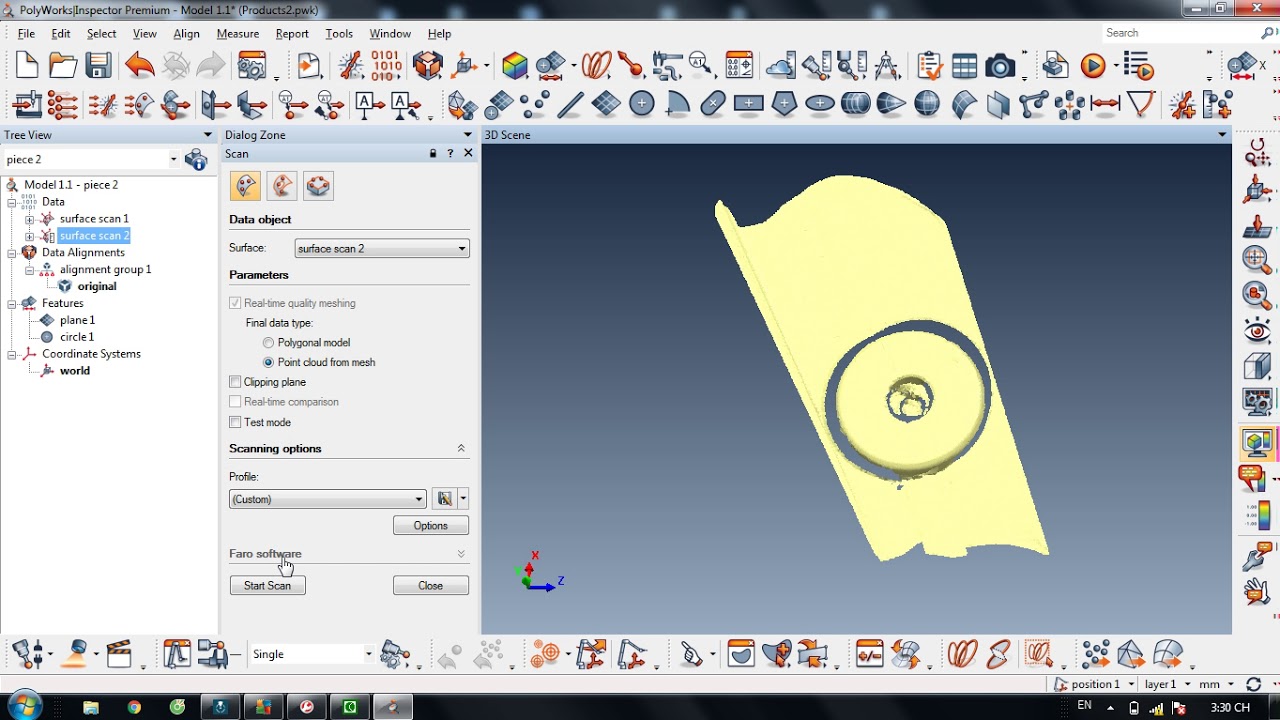This screenshot has height=720, width=1280.
Task: Open the Align menu
Action: 187,33
